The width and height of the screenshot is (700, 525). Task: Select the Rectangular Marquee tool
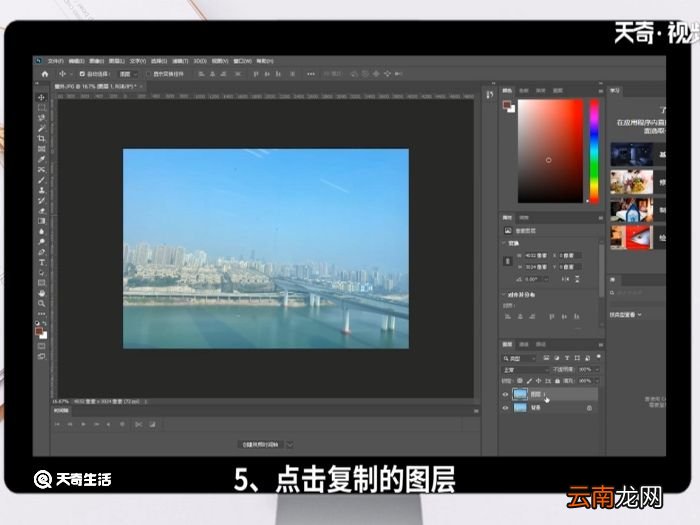point(42,108)
